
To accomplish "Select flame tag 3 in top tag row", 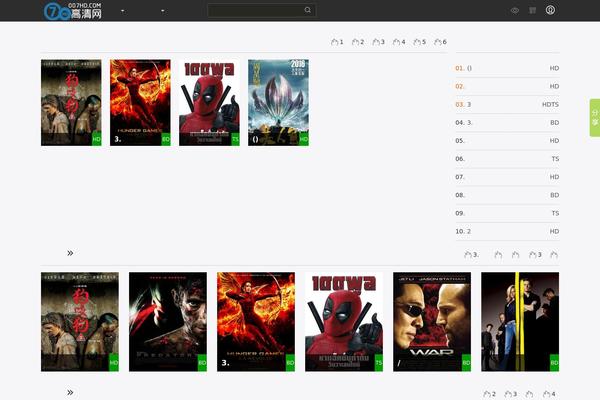I will click(378, 42).
